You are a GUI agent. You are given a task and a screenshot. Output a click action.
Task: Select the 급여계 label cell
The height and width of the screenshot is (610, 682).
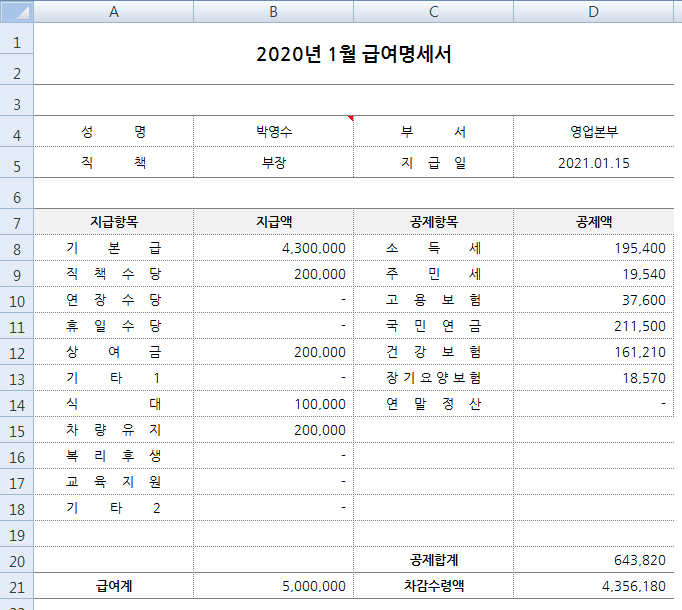(114, 586)
